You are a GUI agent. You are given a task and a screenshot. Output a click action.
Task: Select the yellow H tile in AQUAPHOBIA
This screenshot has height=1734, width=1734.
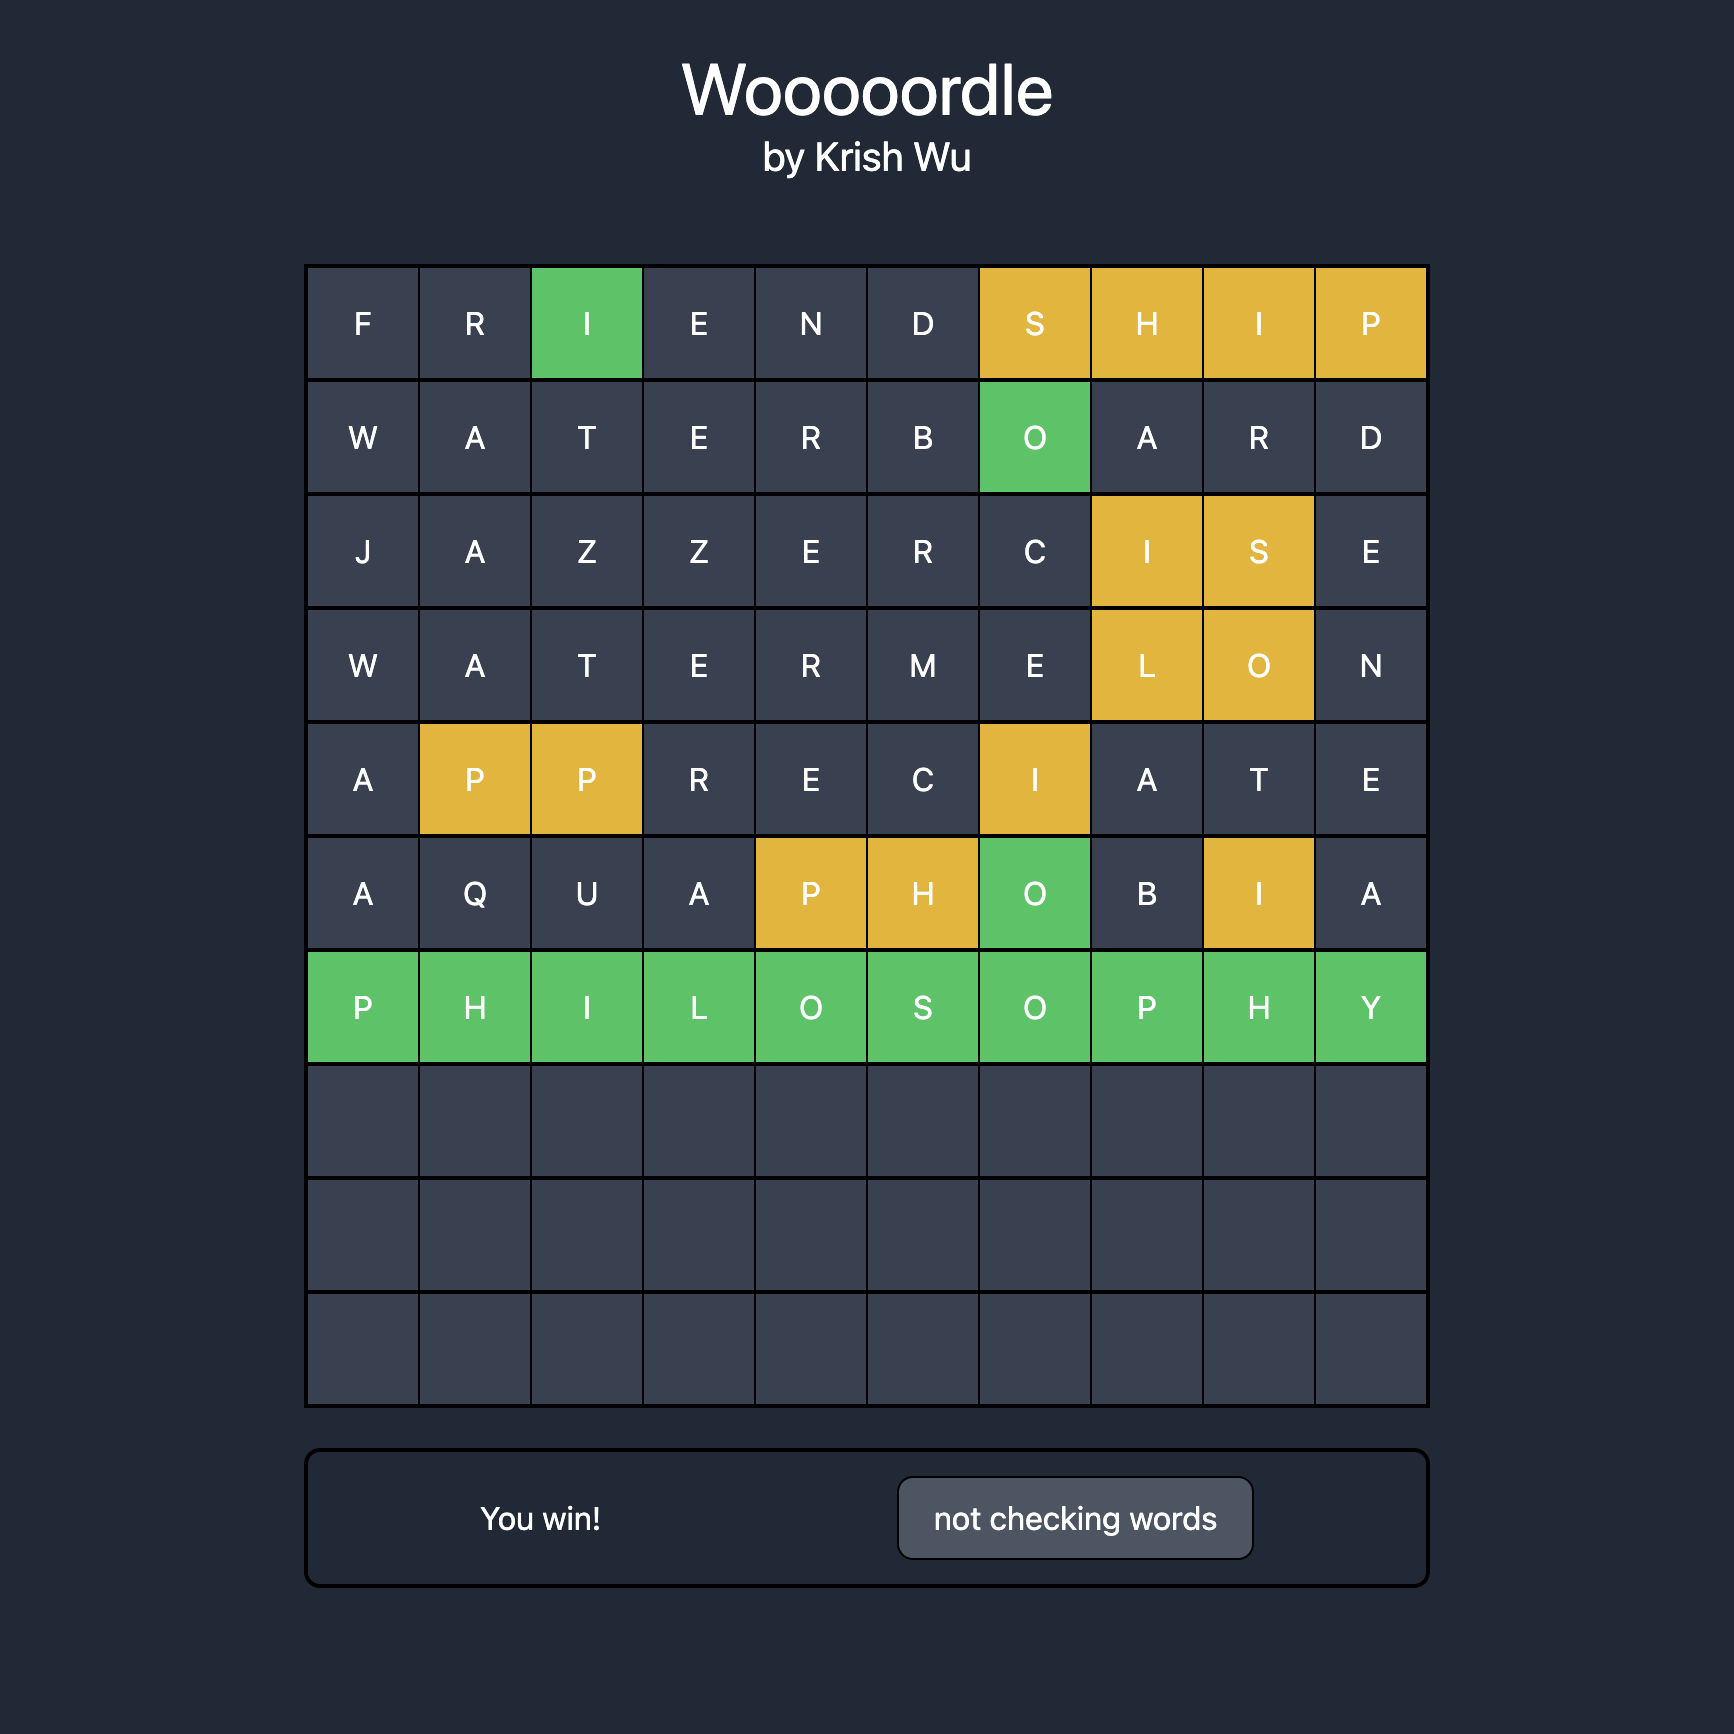tap(923, 893)
